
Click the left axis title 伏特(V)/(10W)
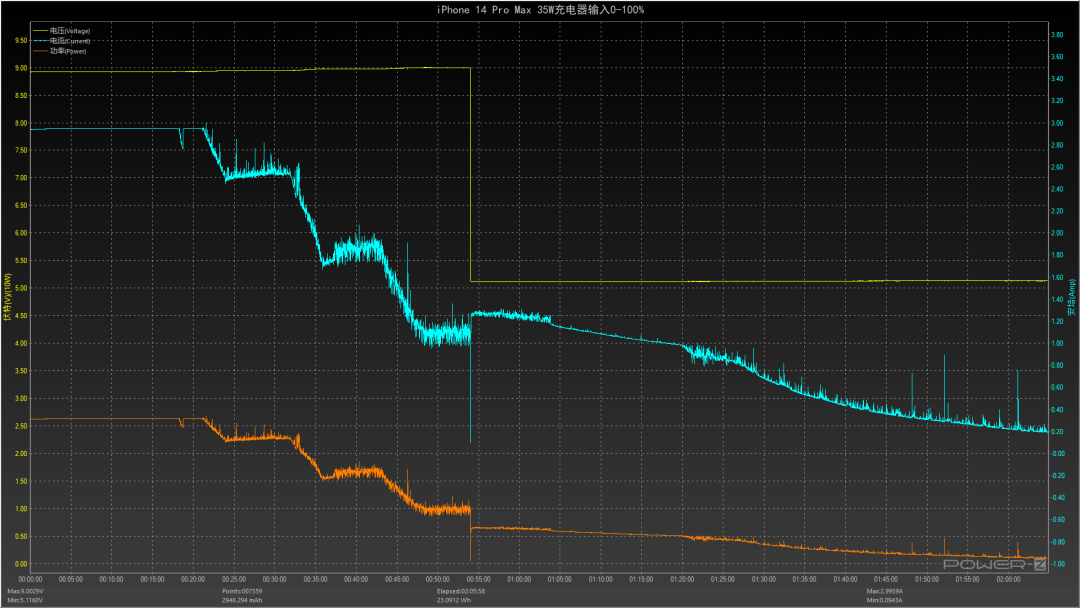pos(8,297)
